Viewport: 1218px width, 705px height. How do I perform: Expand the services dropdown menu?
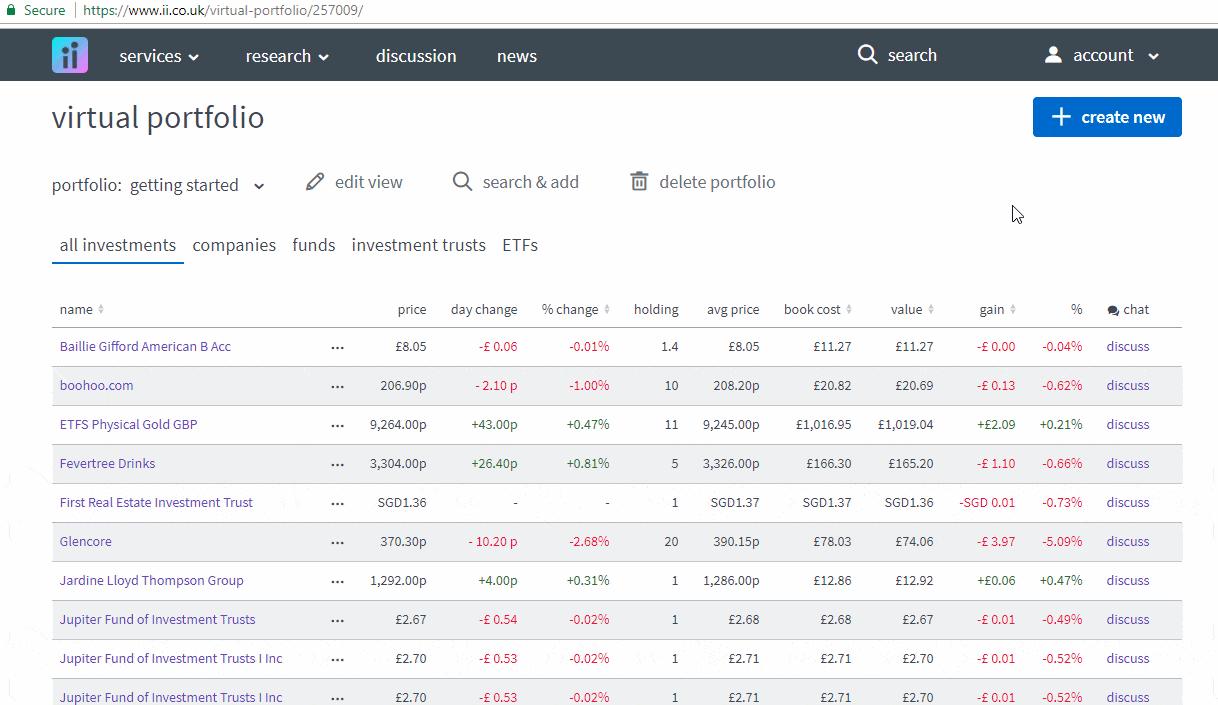click(159, 56)
